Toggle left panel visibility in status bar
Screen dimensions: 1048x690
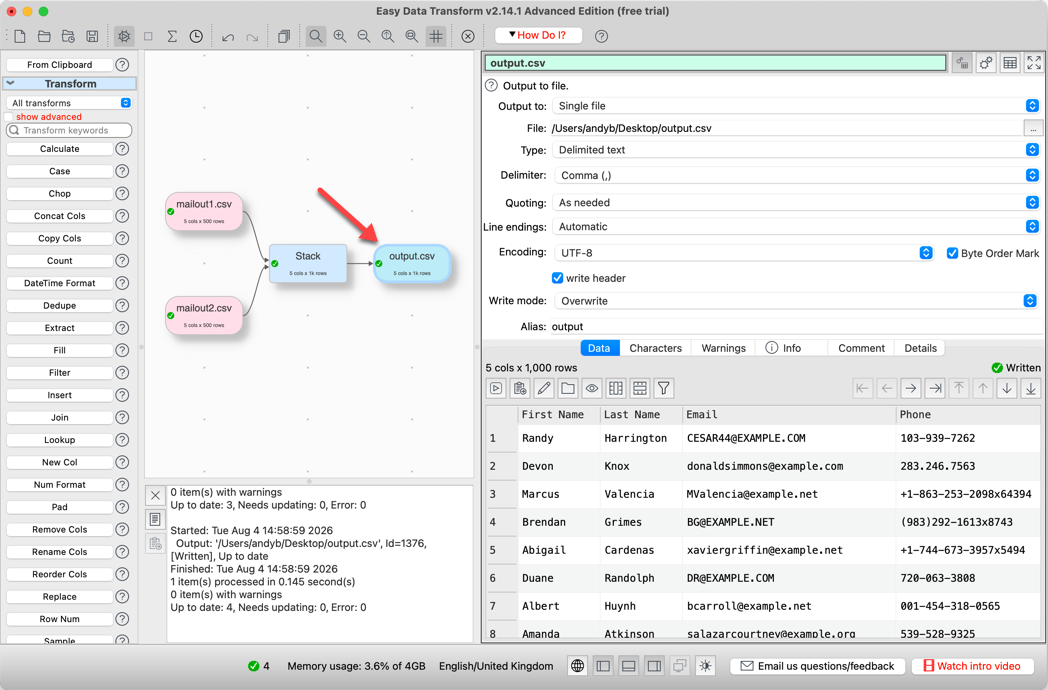click(x=603, y=666)
